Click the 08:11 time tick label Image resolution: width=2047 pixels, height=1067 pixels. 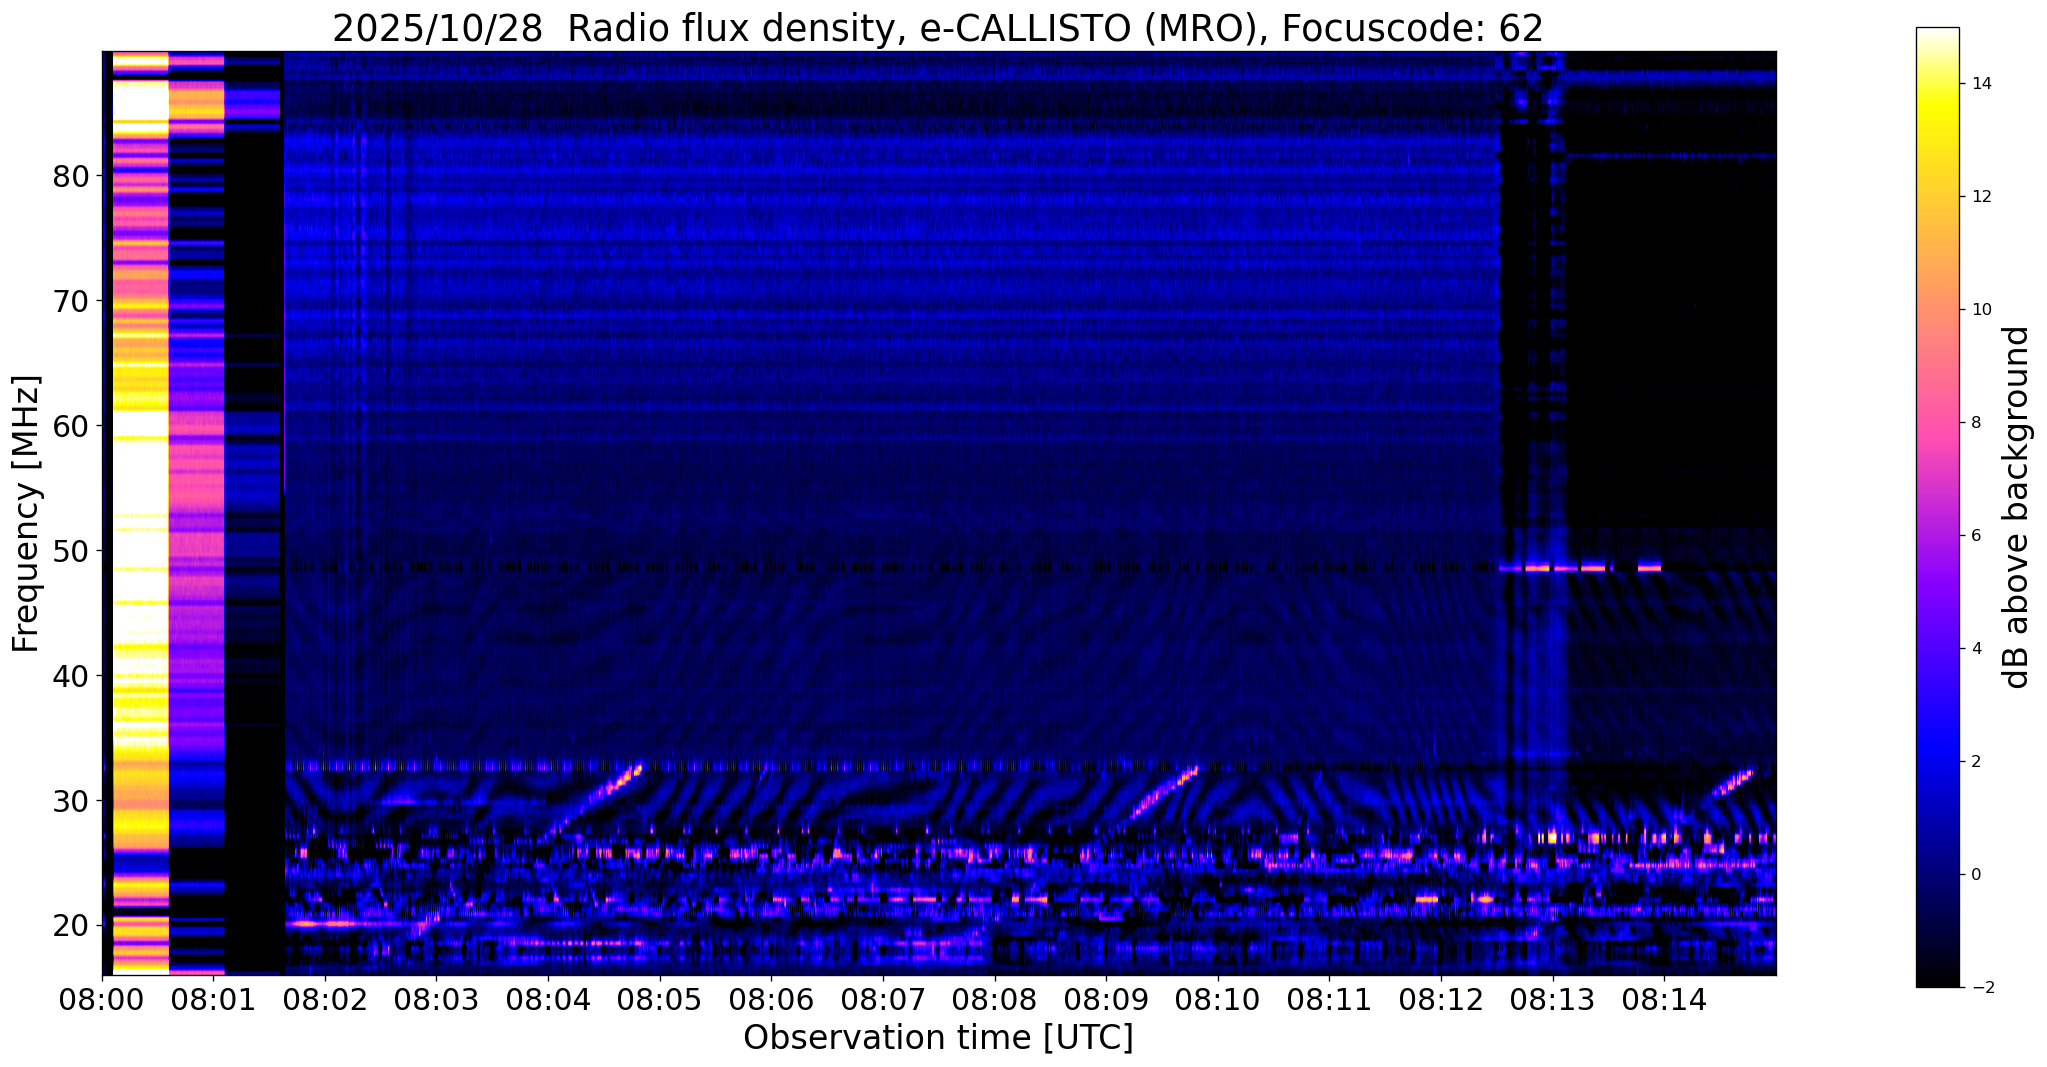[1329, 999]
